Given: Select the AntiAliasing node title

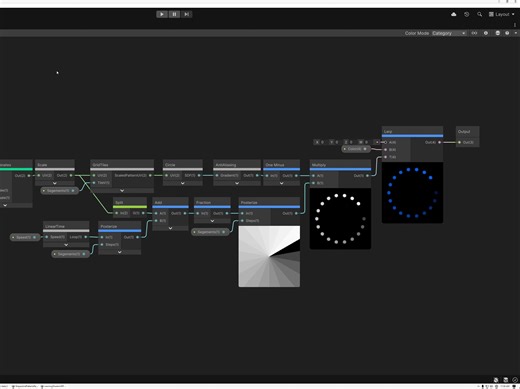Looking at the screenshot, I should coord(226,165).
